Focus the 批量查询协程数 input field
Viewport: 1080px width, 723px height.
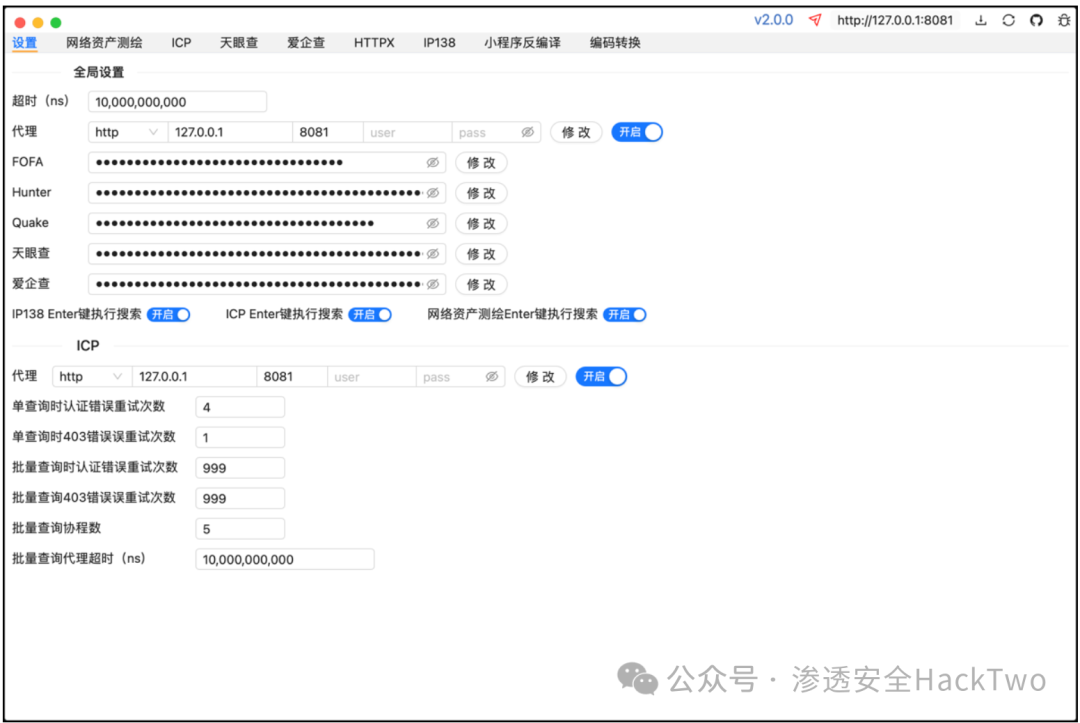click(240, 529)
